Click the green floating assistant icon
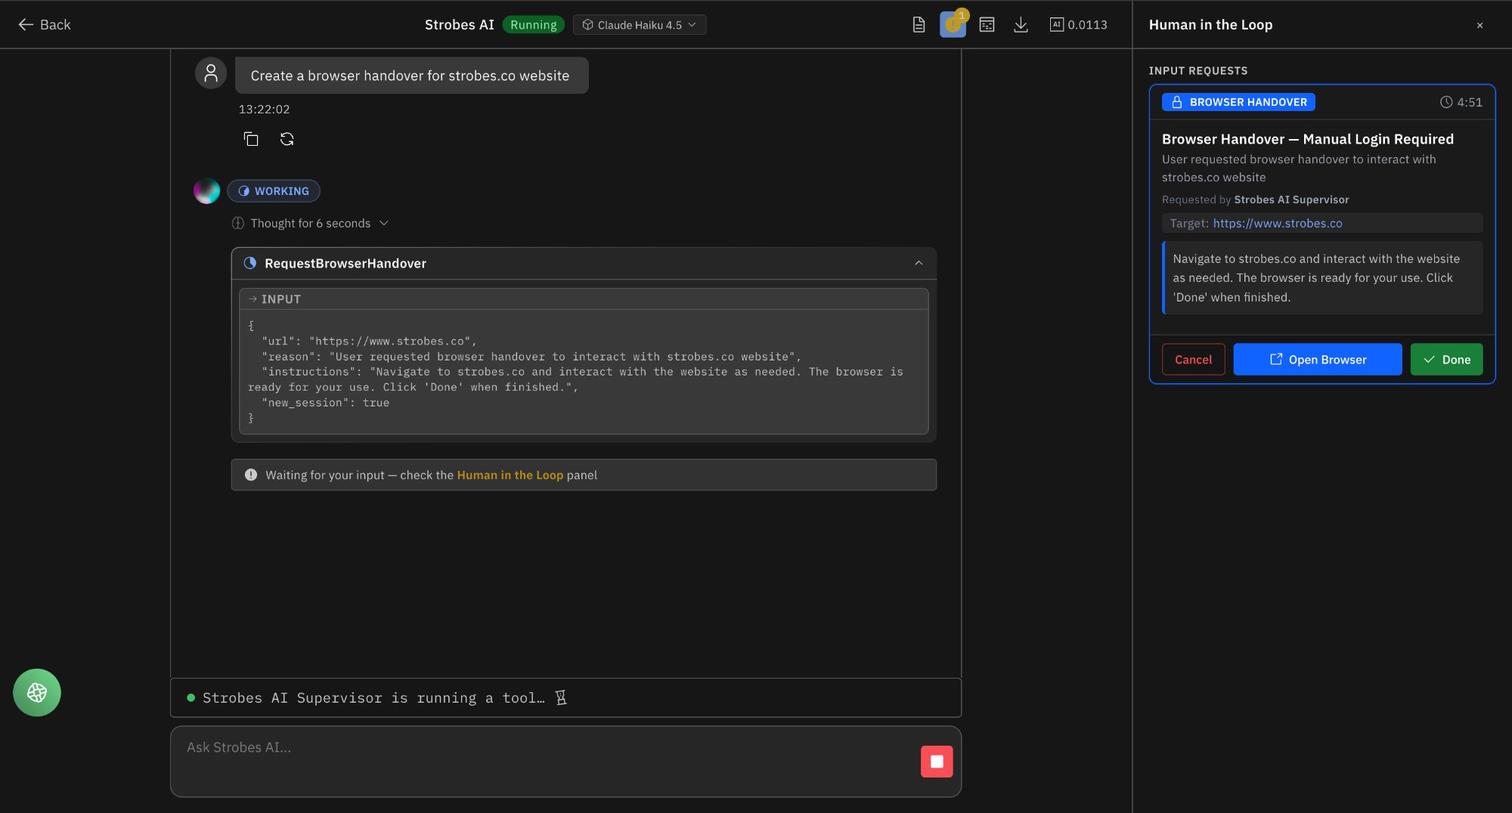The image size is (1512, 813). (37, 693)
